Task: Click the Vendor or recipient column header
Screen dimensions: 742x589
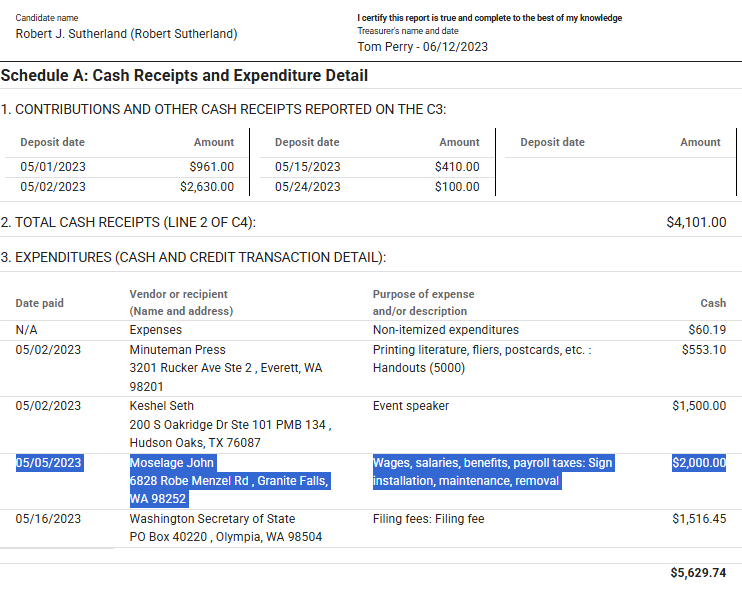Action: [x=181, y=303]
